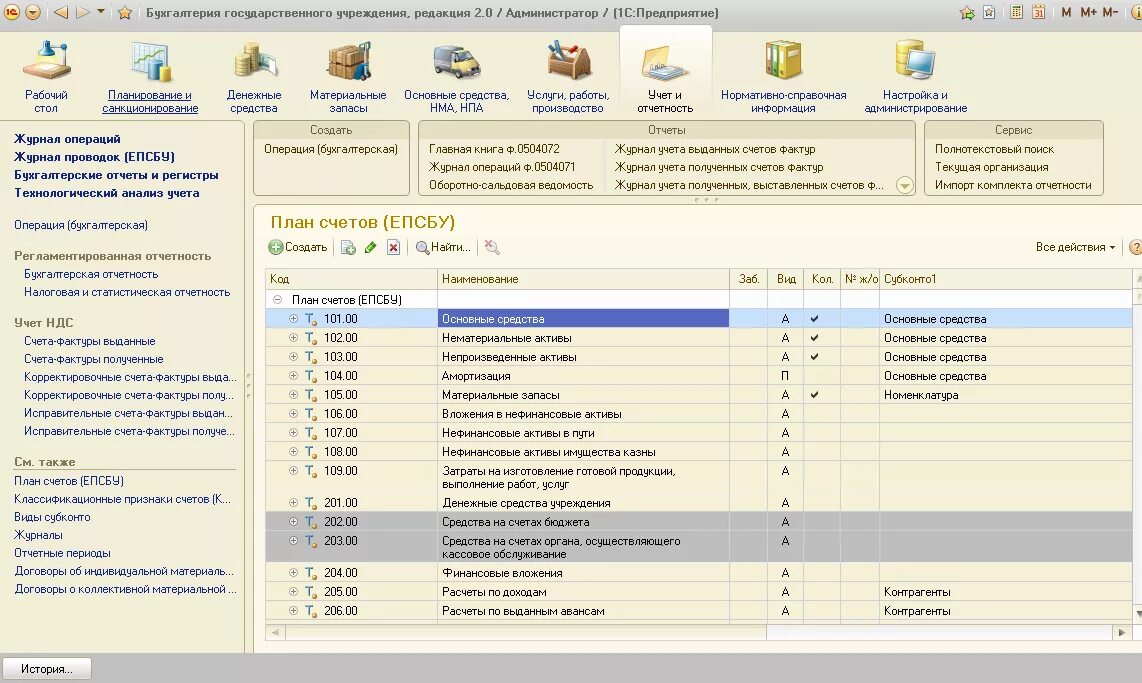Viewport: 1142px width, 683px height.
Task: Open Нормативно-справочная информация section icon
Action: pyautogui.click(x=783, y=61)
